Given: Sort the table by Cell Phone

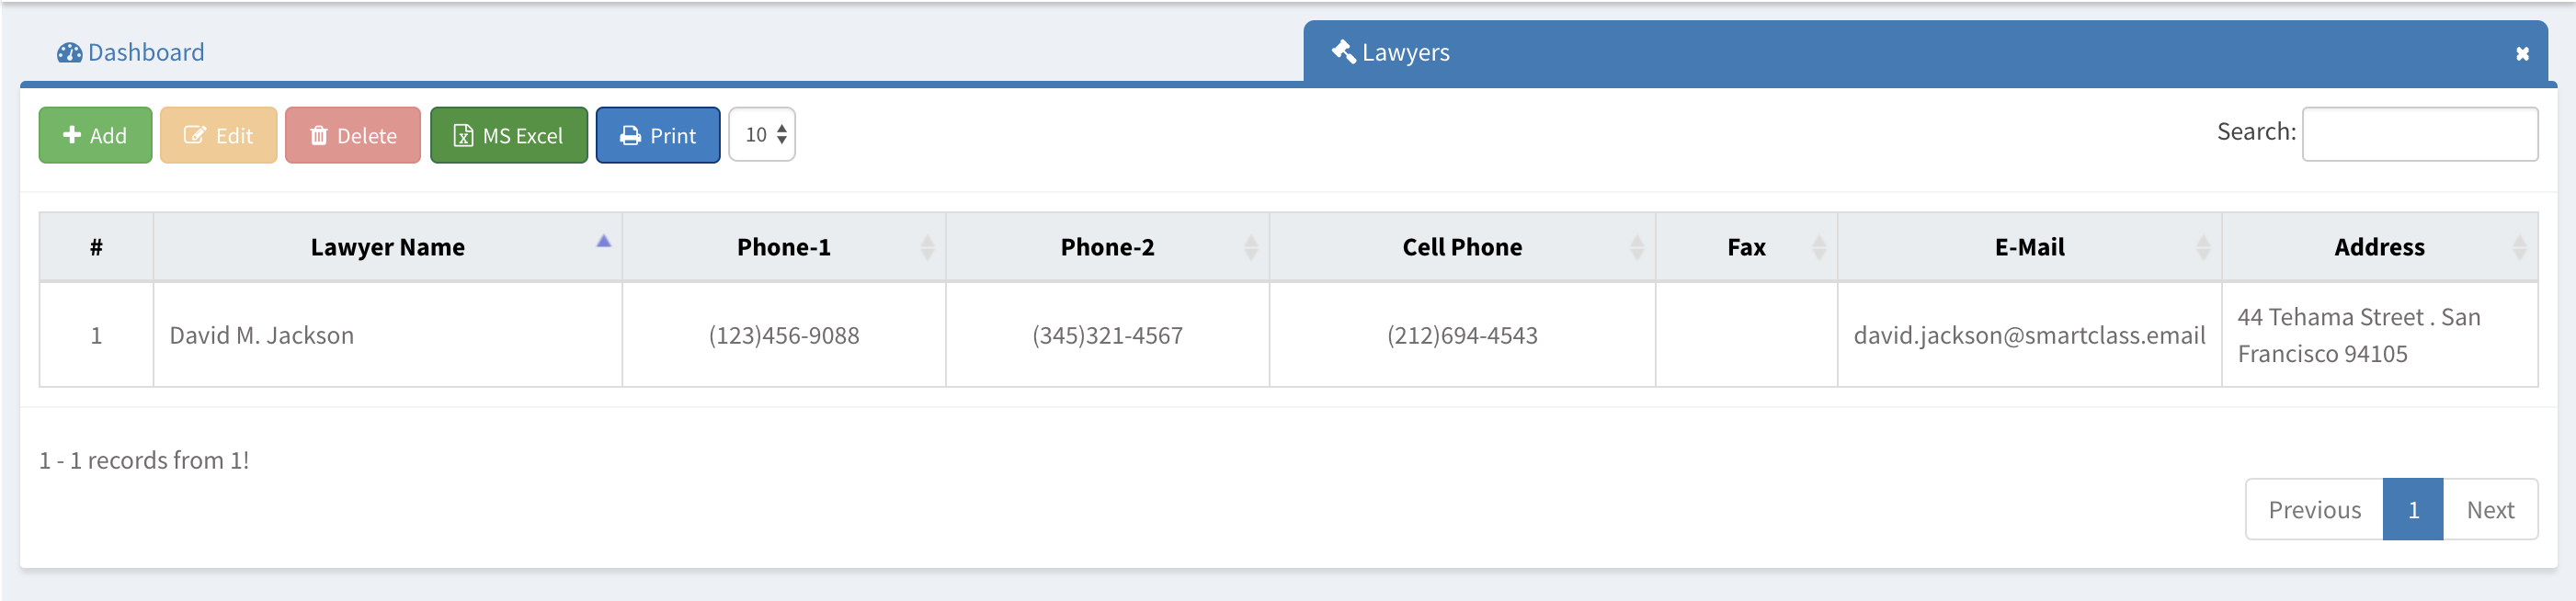Looking at the screenshot, I should click(x=1462, y=247).
